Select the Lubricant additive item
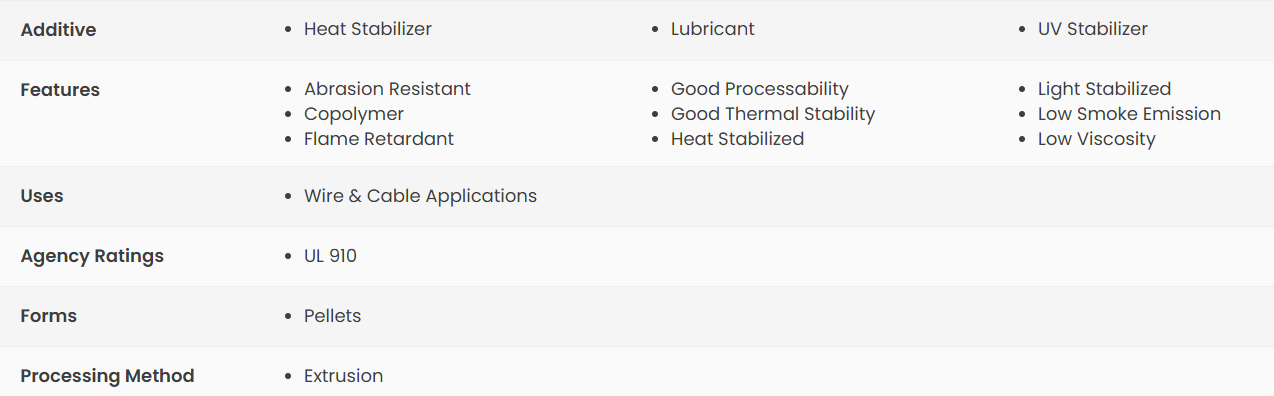Screen dimensions: 1274x396 point(713,29)
